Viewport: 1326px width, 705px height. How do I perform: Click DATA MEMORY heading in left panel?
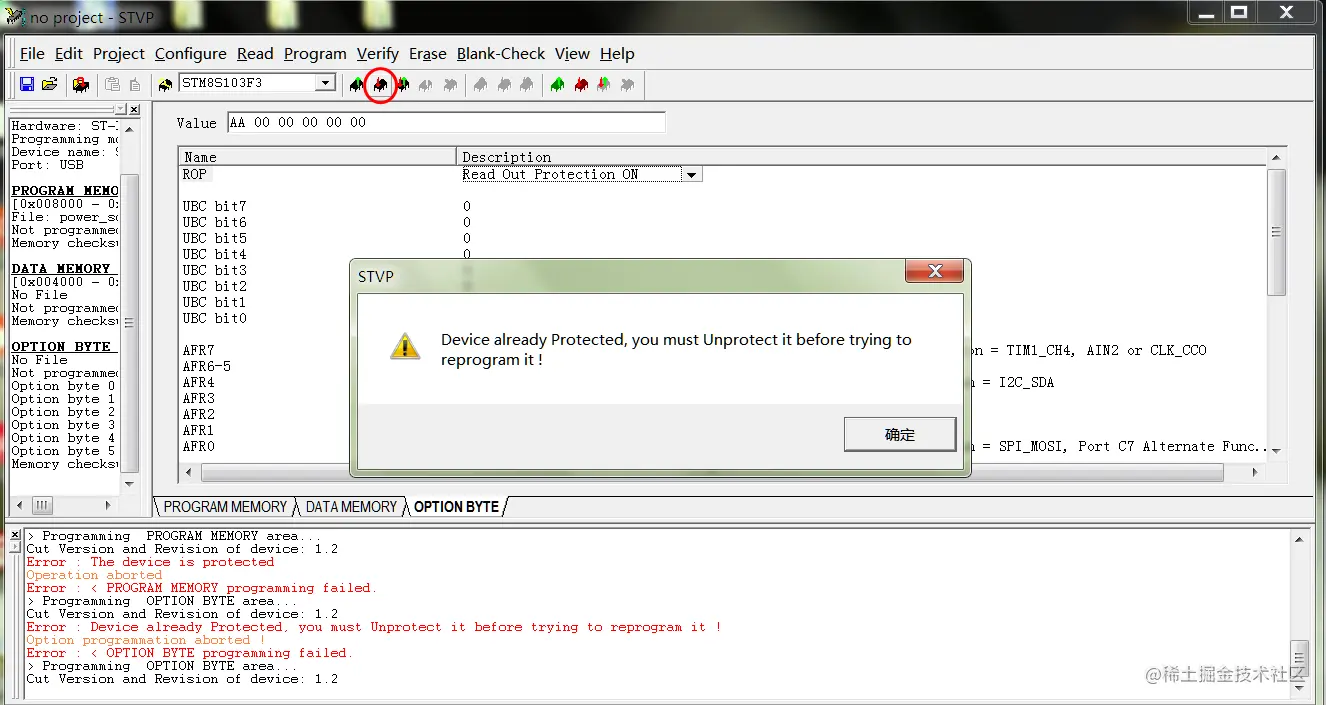pyautogui.click(x=61, y=268)
